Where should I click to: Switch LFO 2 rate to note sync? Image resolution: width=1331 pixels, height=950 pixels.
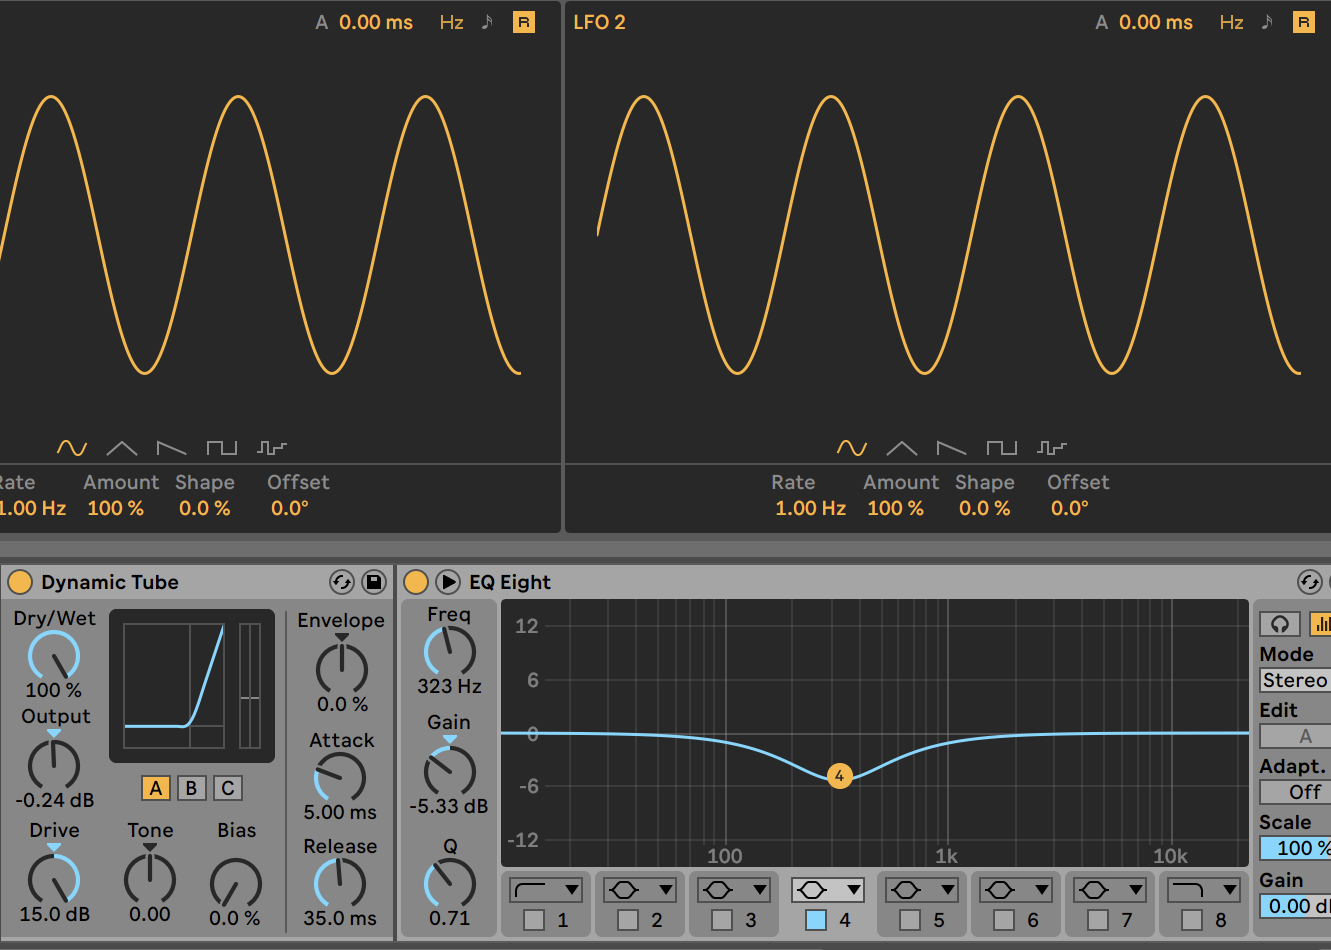[1267, 22]
